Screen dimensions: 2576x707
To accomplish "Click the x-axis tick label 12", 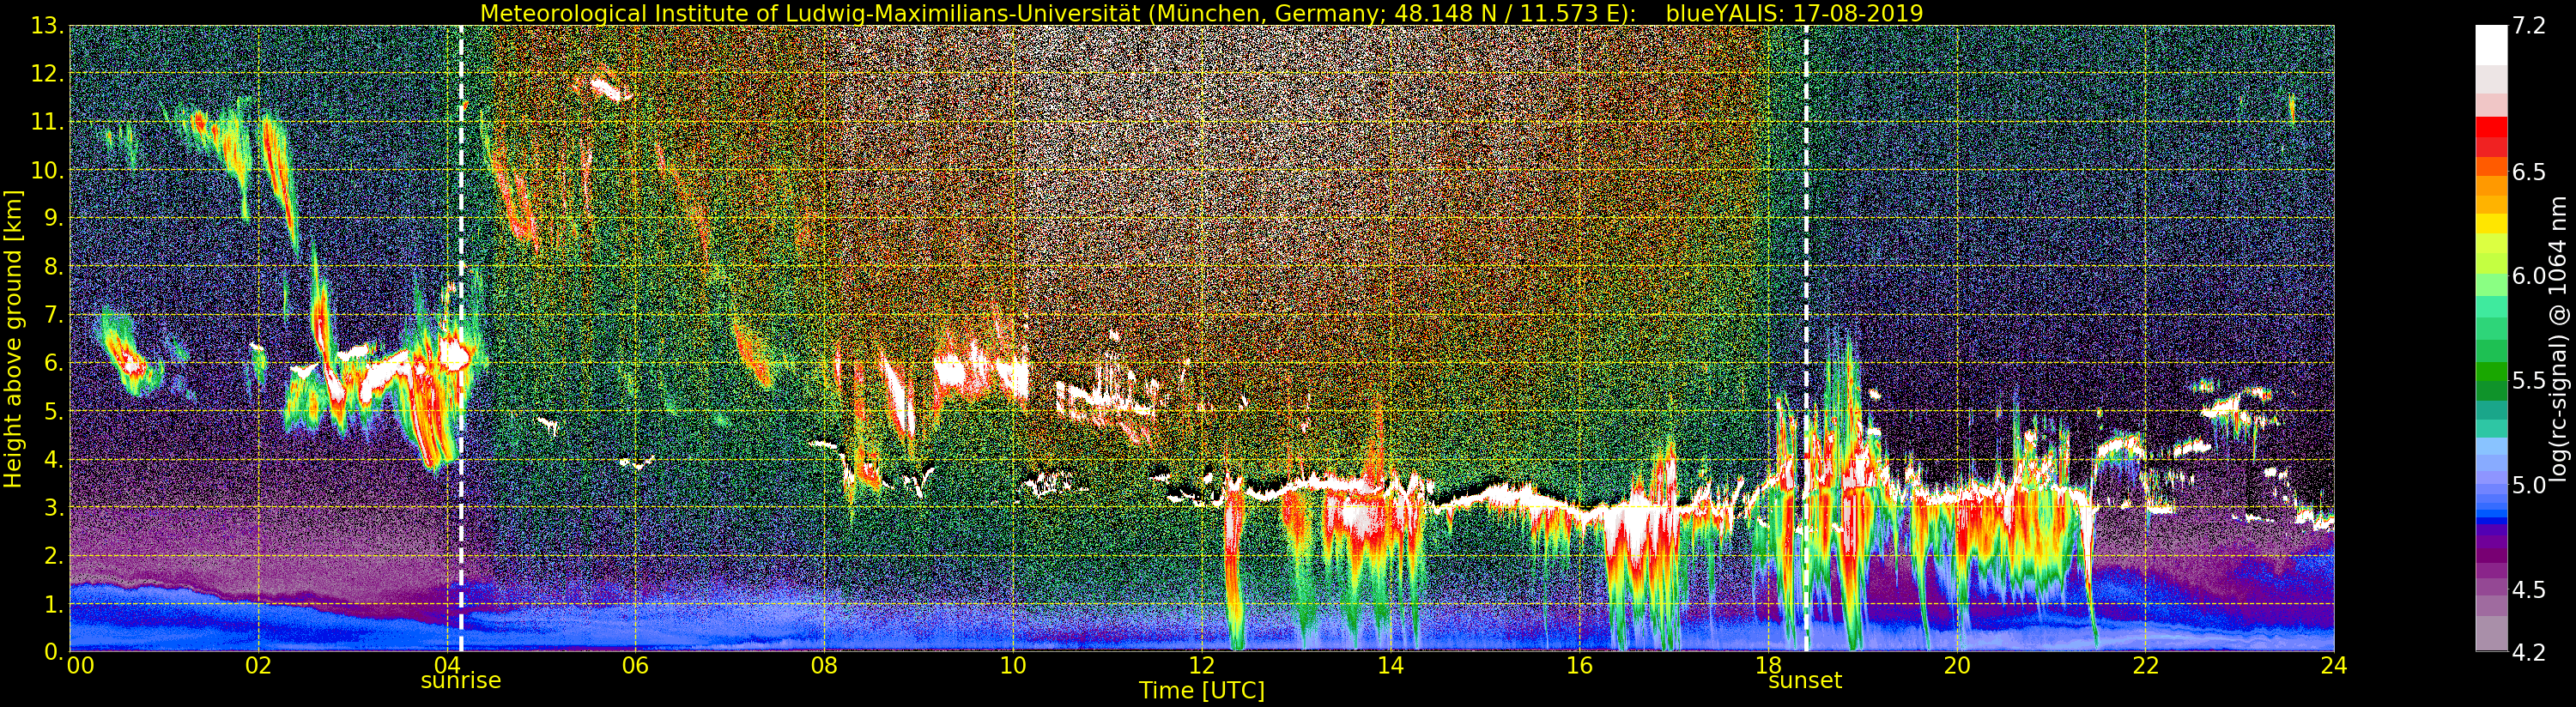I will [1202, 665].
